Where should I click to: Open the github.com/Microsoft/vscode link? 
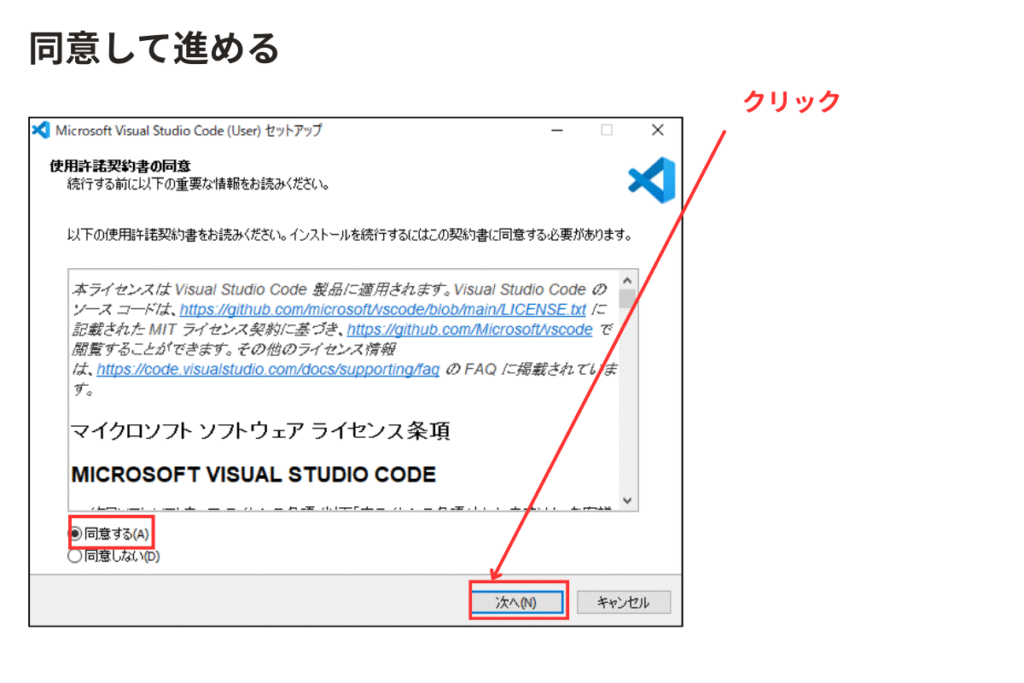point(470,329)
